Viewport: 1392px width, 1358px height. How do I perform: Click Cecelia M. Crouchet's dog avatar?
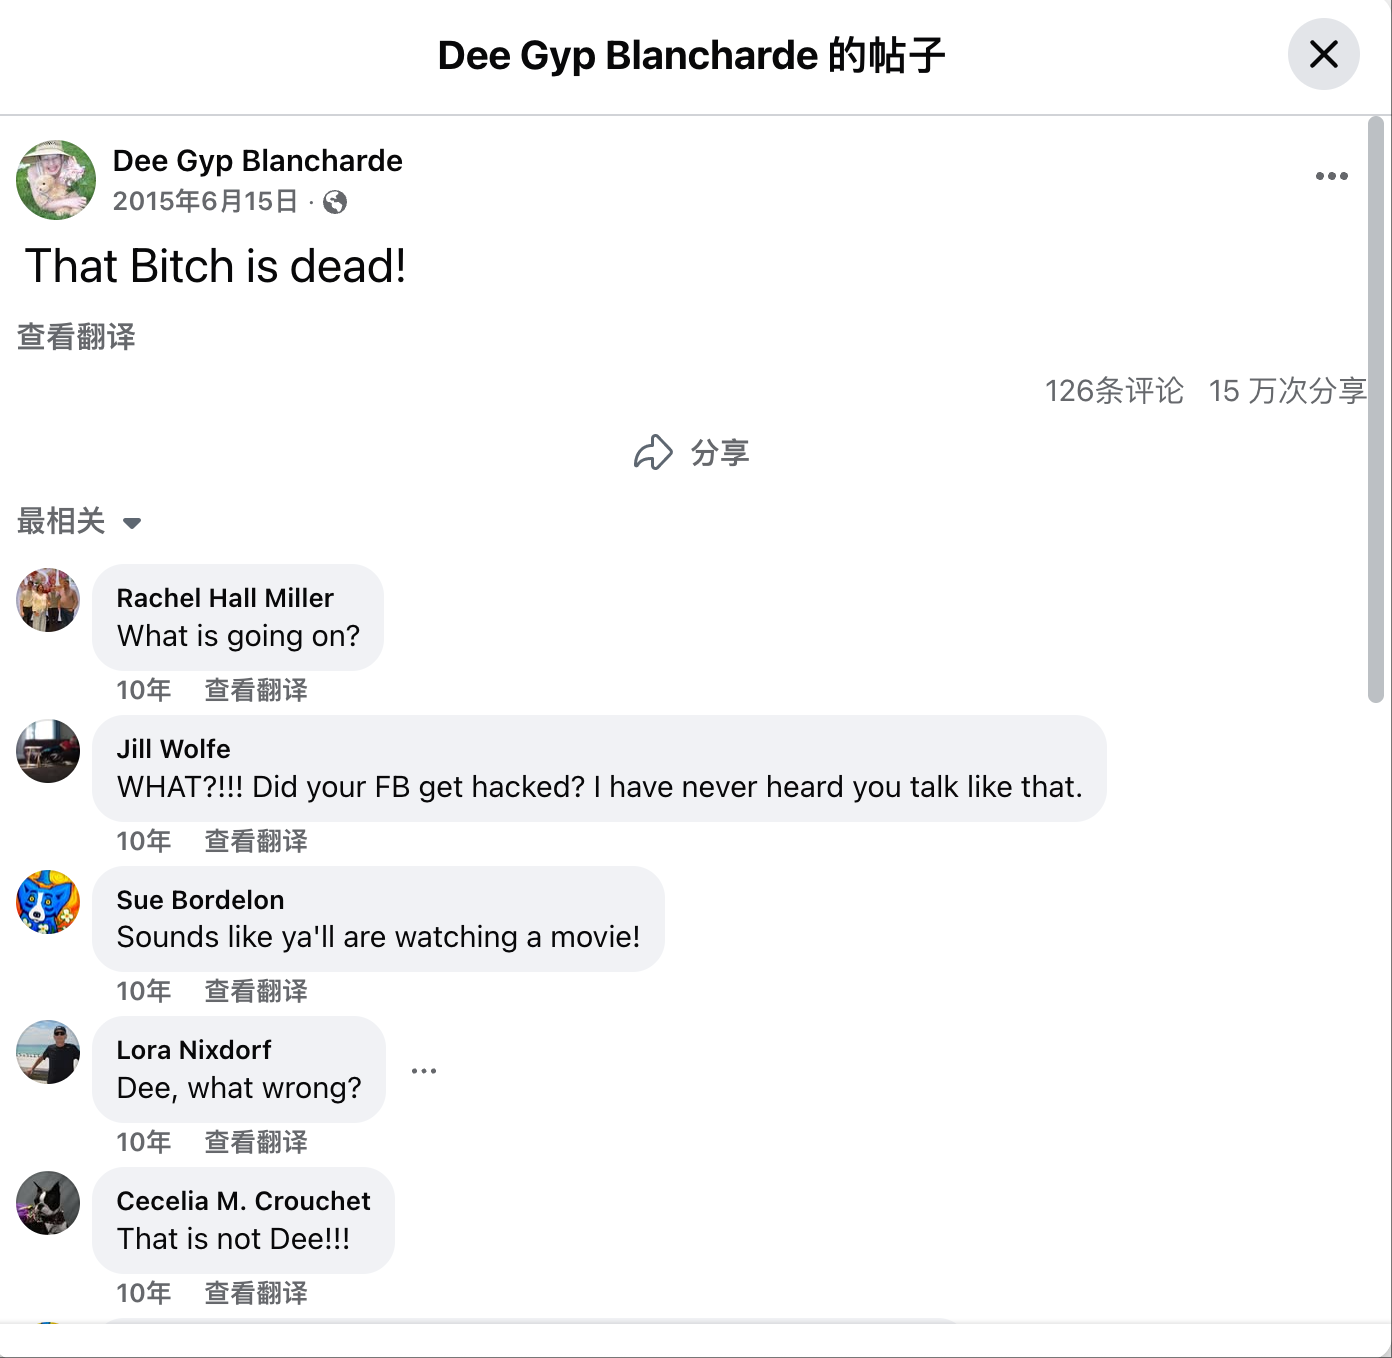[48, 1203]
